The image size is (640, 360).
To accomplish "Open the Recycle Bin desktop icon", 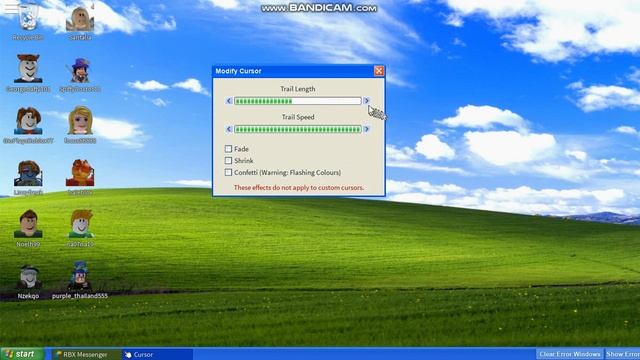I will 28,21.
